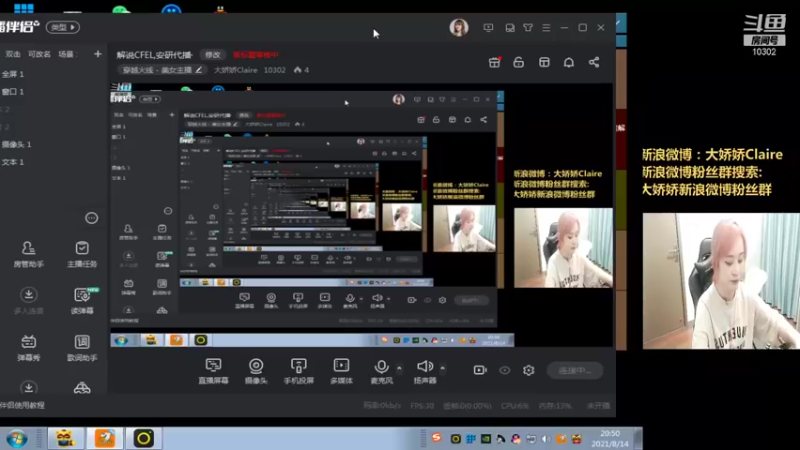Open the settings gear in the bottom toolbar
Image resolution: width=800 pixels, height=450 pixels.
click(529, 370)
